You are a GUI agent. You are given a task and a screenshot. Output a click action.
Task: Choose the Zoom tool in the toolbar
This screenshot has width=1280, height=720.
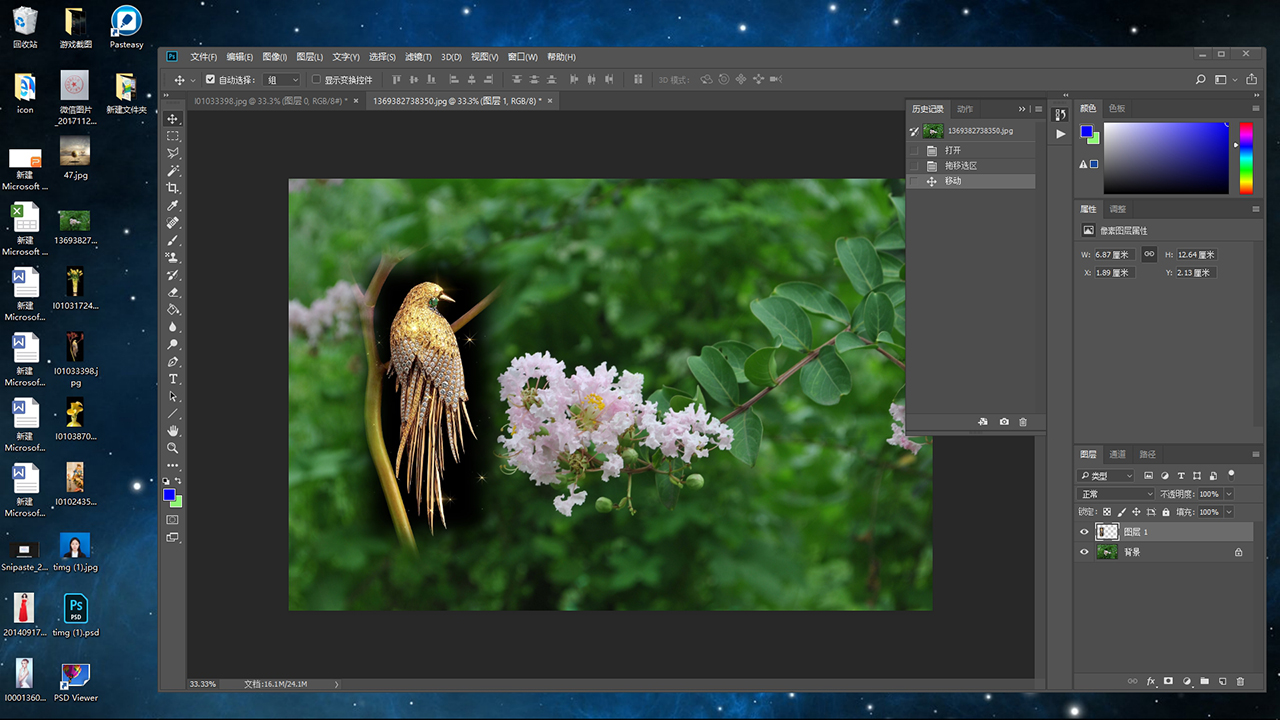click(x=173, y=448)
